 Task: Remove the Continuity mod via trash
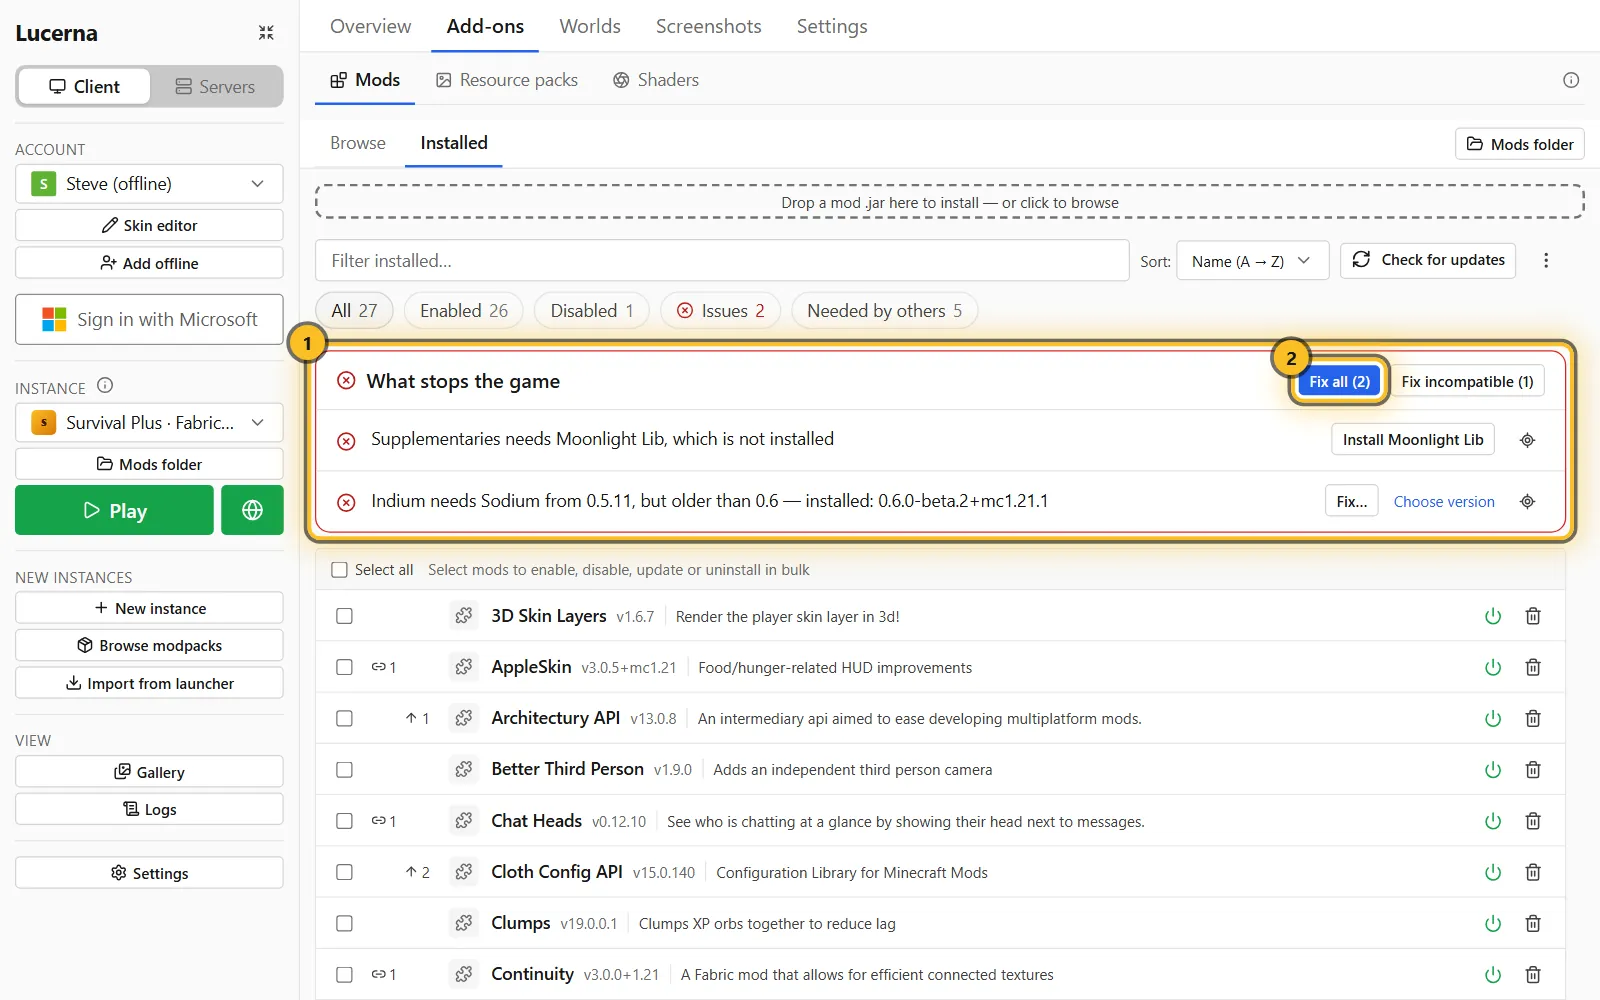pyautogui.click(x=1533, y=974)
